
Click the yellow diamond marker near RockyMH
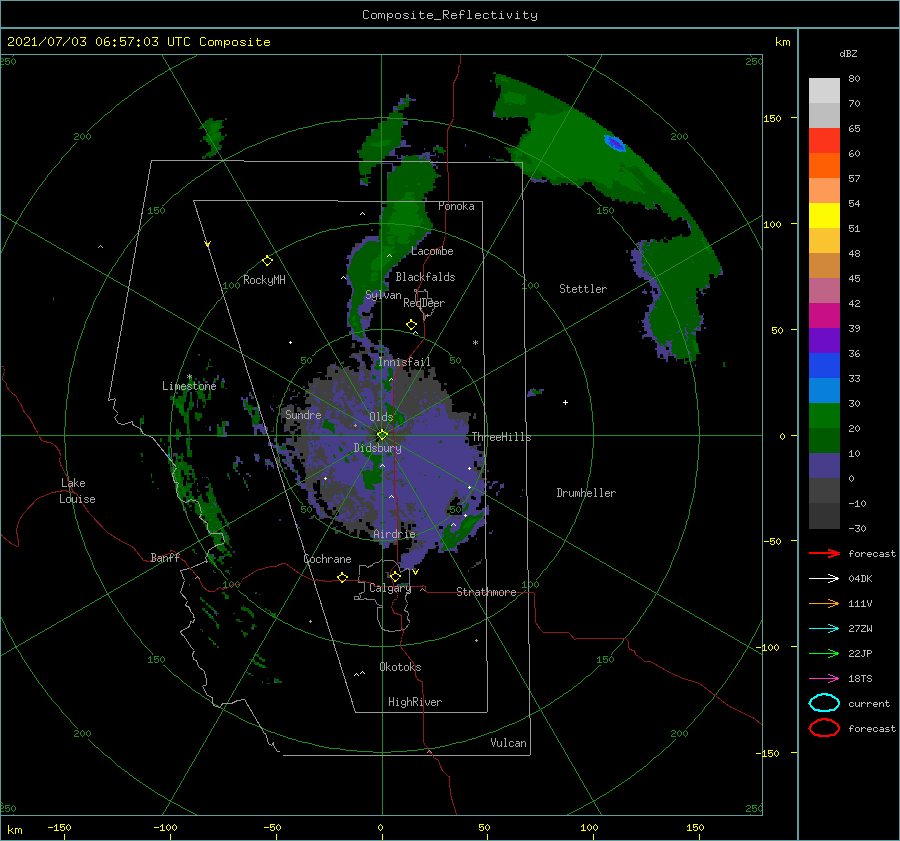[x=267, y=261]
